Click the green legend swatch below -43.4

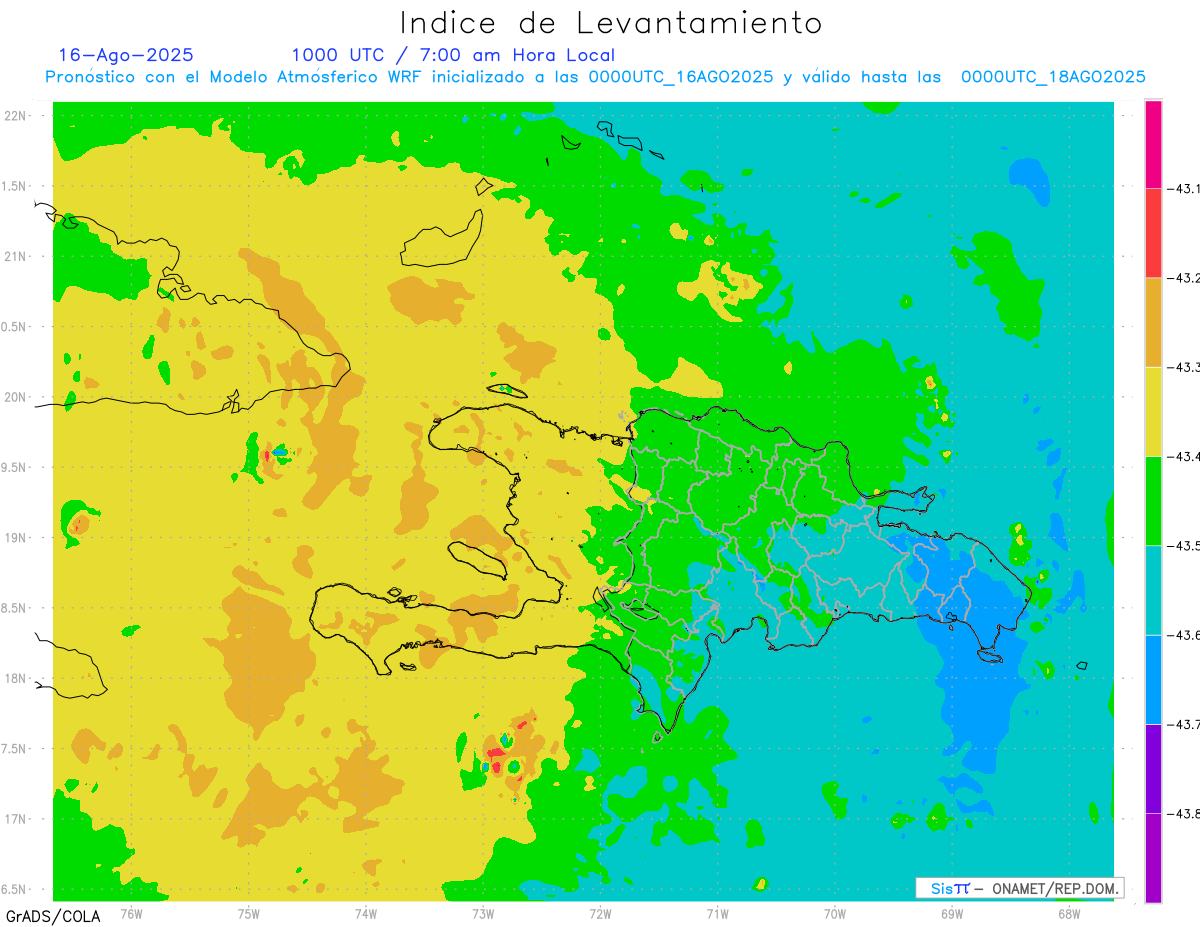point(1153,500)
